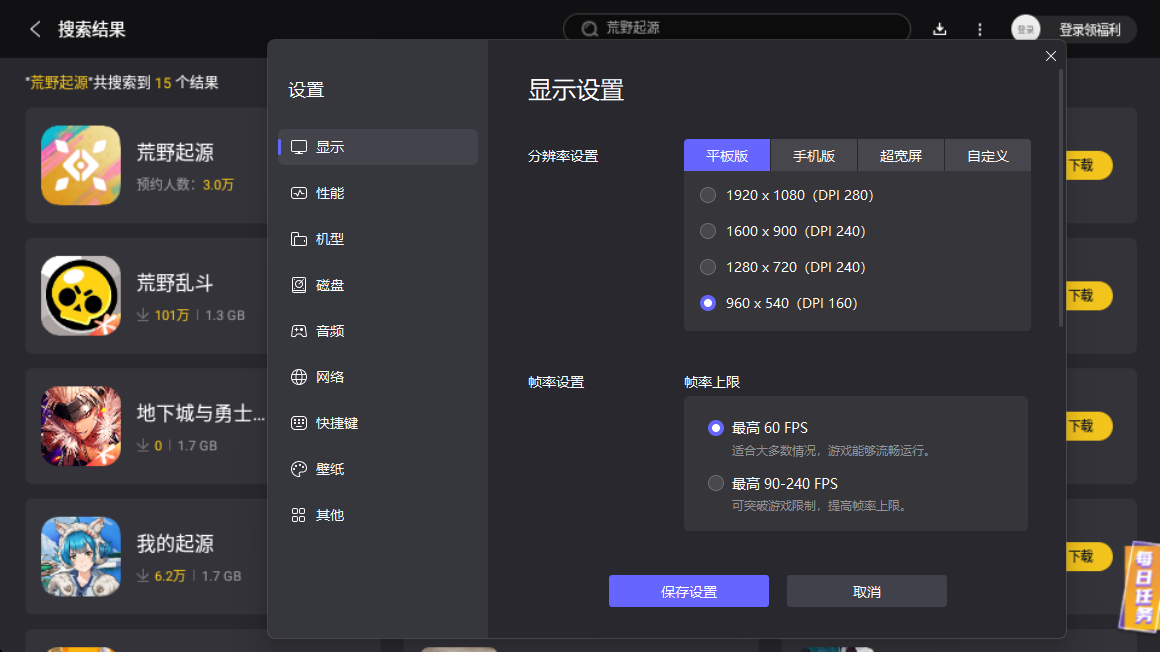1160x652 pixels.
Task: Click the 取消 button
Action: point(866,591)
